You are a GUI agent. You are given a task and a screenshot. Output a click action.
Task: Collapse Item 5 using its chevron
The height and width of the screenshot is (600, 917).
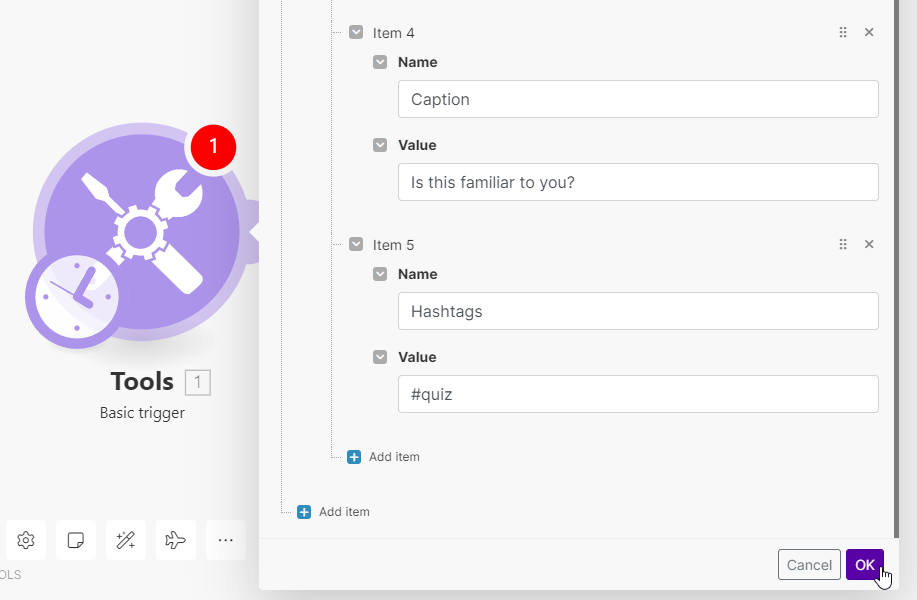pos(356,245)
